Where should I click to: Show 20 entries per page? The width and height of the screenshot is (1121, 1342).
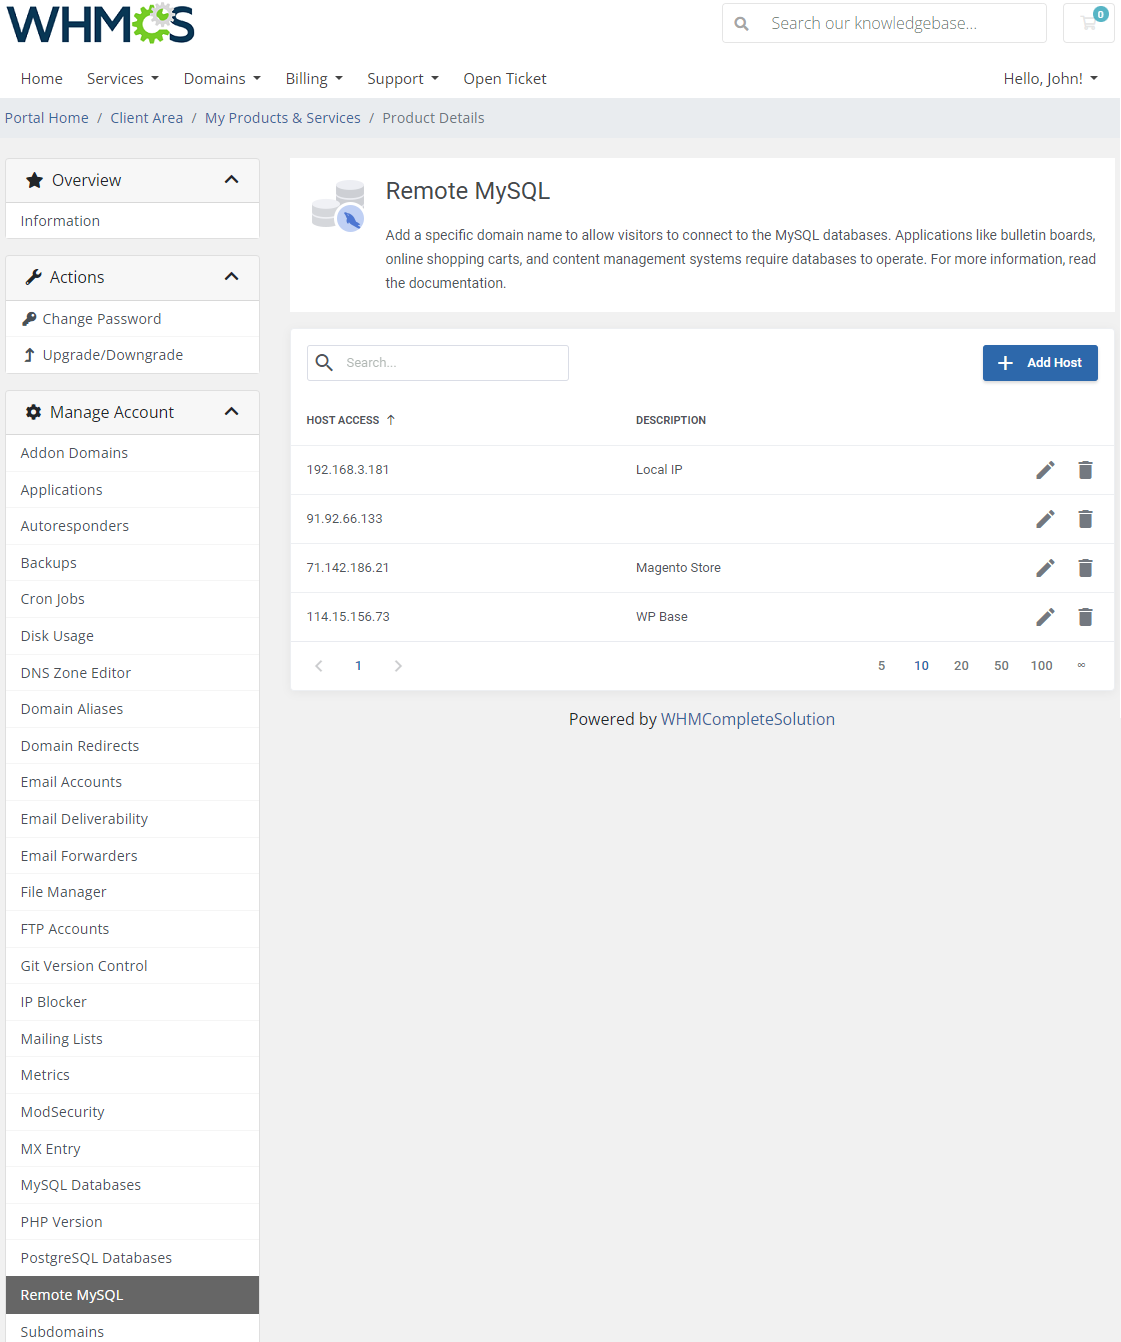tap(961, 666)
